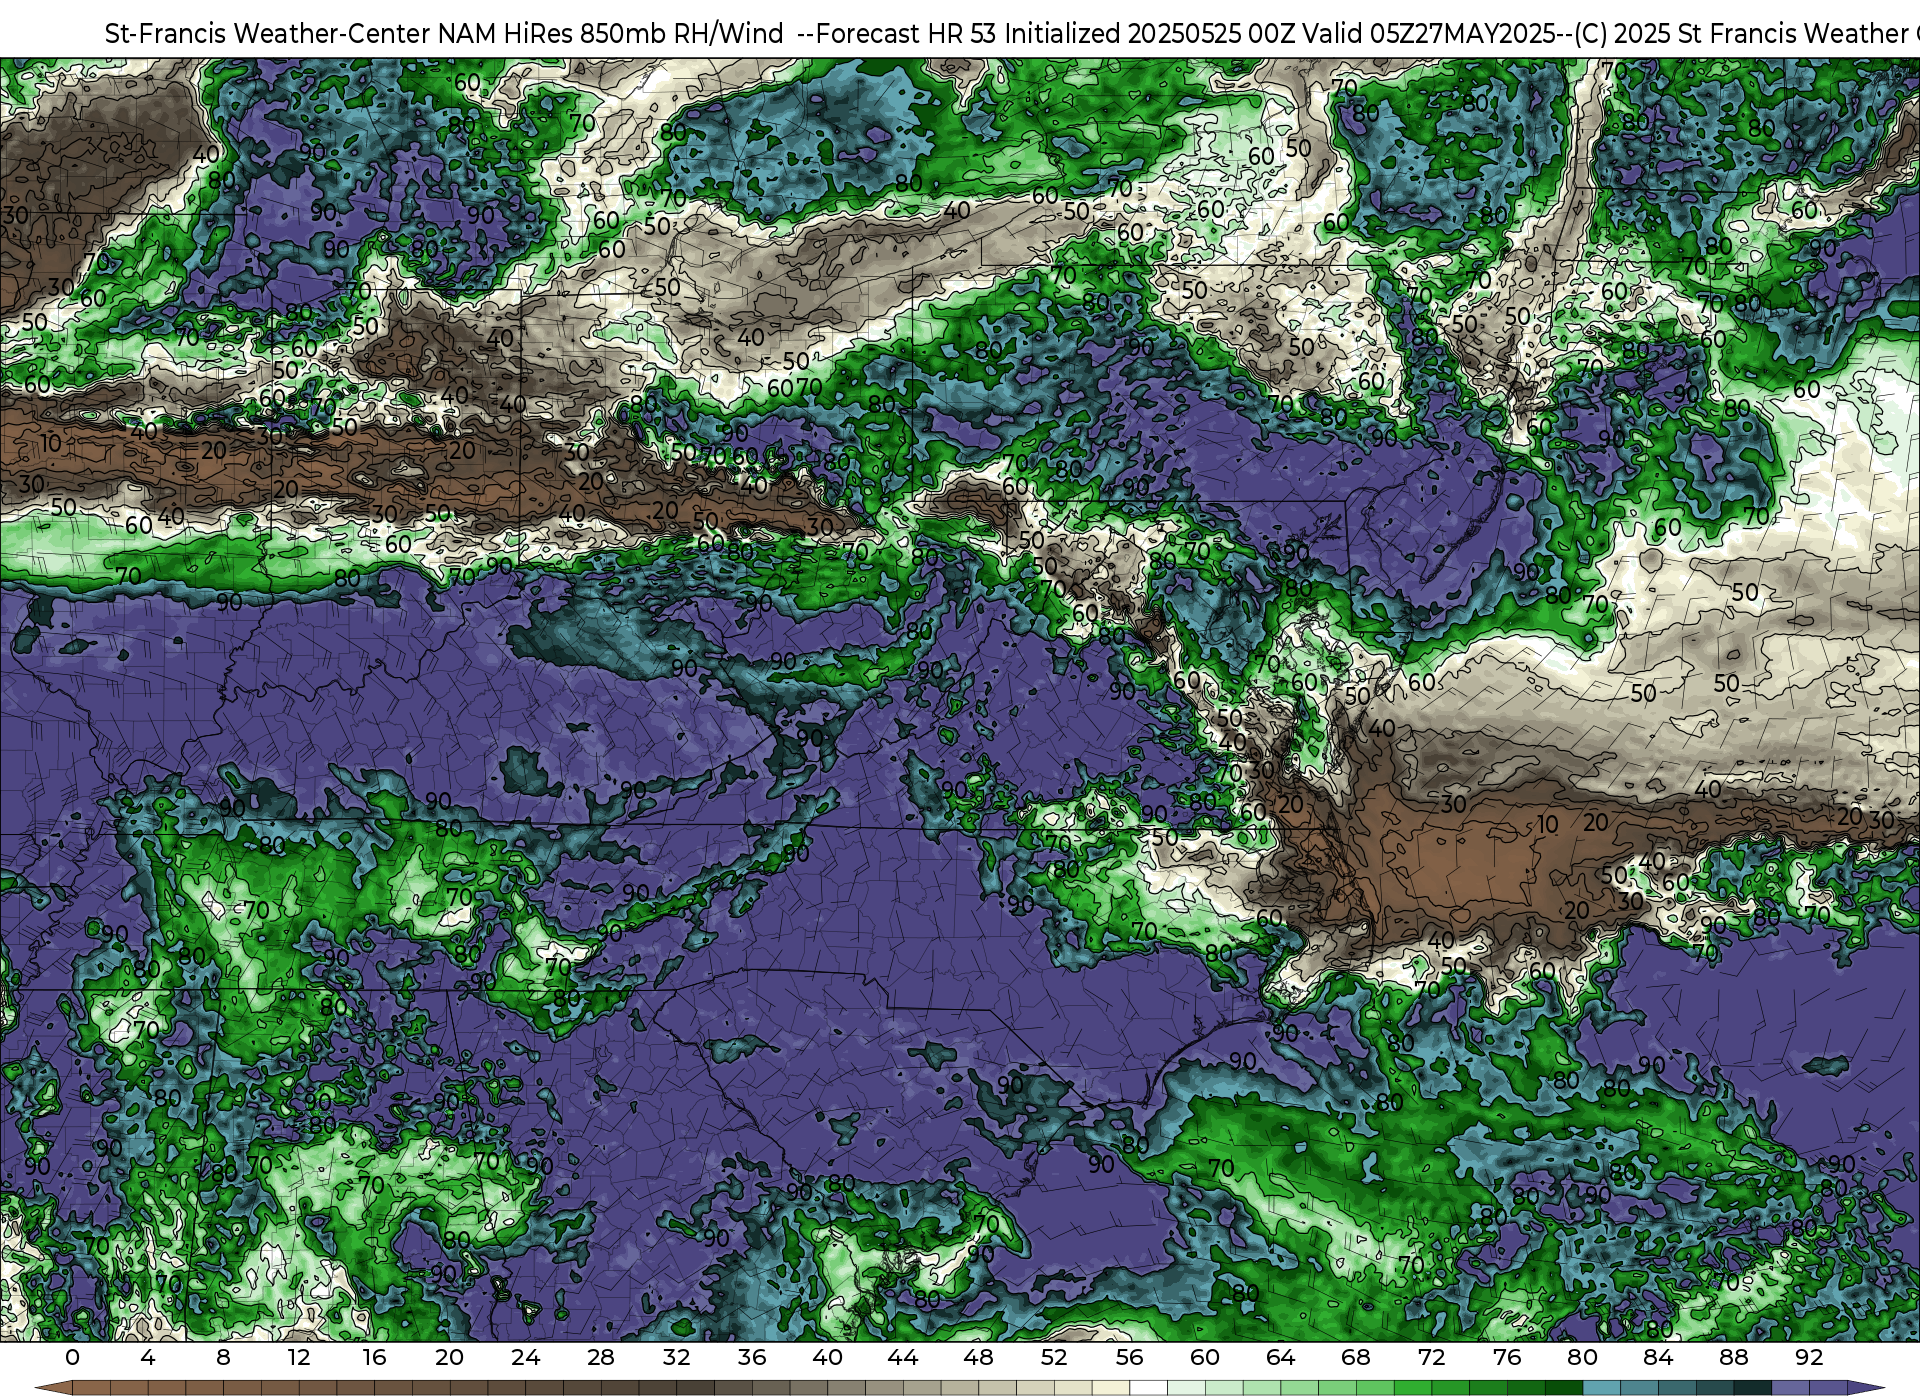Image resolution: width=1920 pixels, height=1400 pixels.
Task: Click the colorbar tick label '12'
Action: (299, 1357)
